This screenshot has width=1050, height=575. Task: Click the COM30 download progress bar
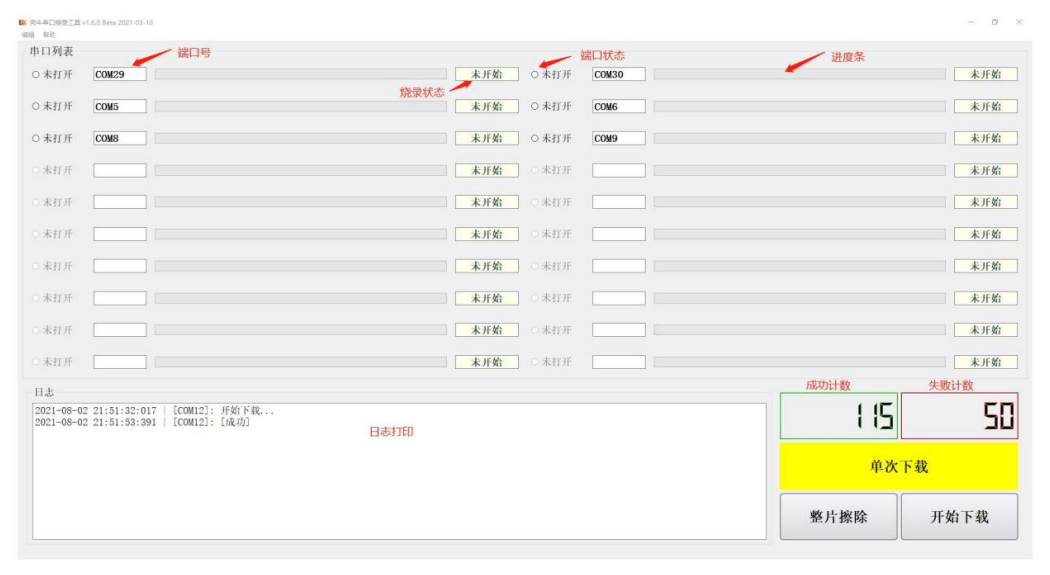(x=800, y=74)
